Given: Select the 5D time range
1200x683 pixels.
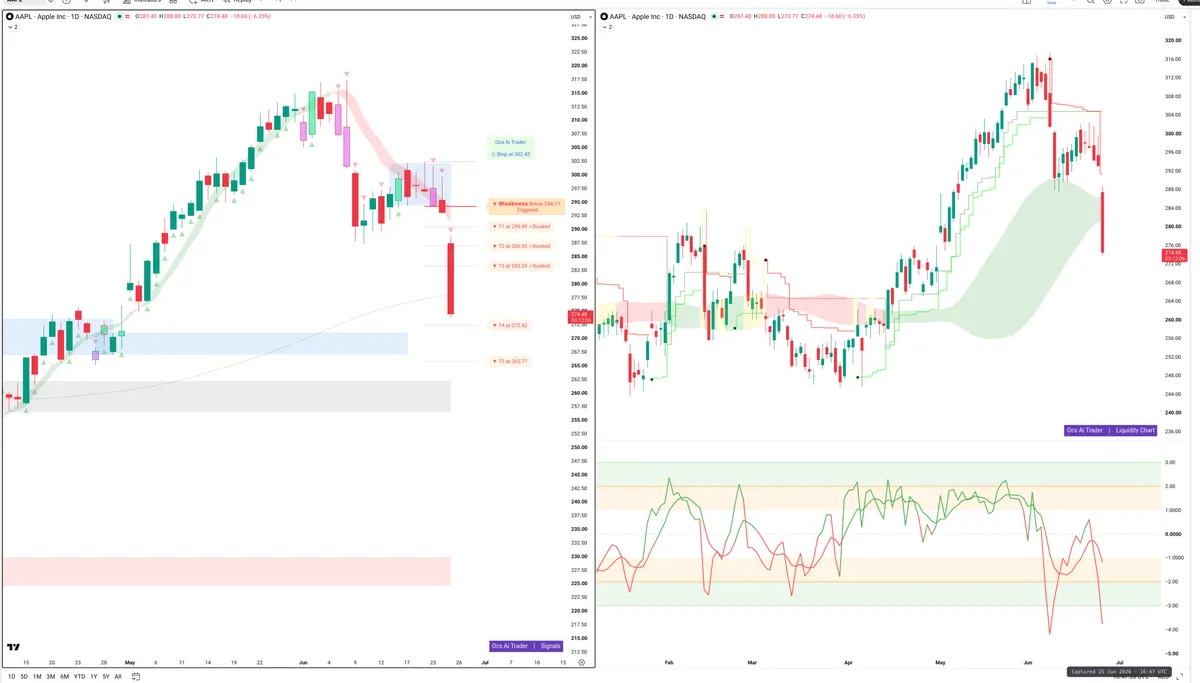Looking at the screenshot, I should pos(24,677).
